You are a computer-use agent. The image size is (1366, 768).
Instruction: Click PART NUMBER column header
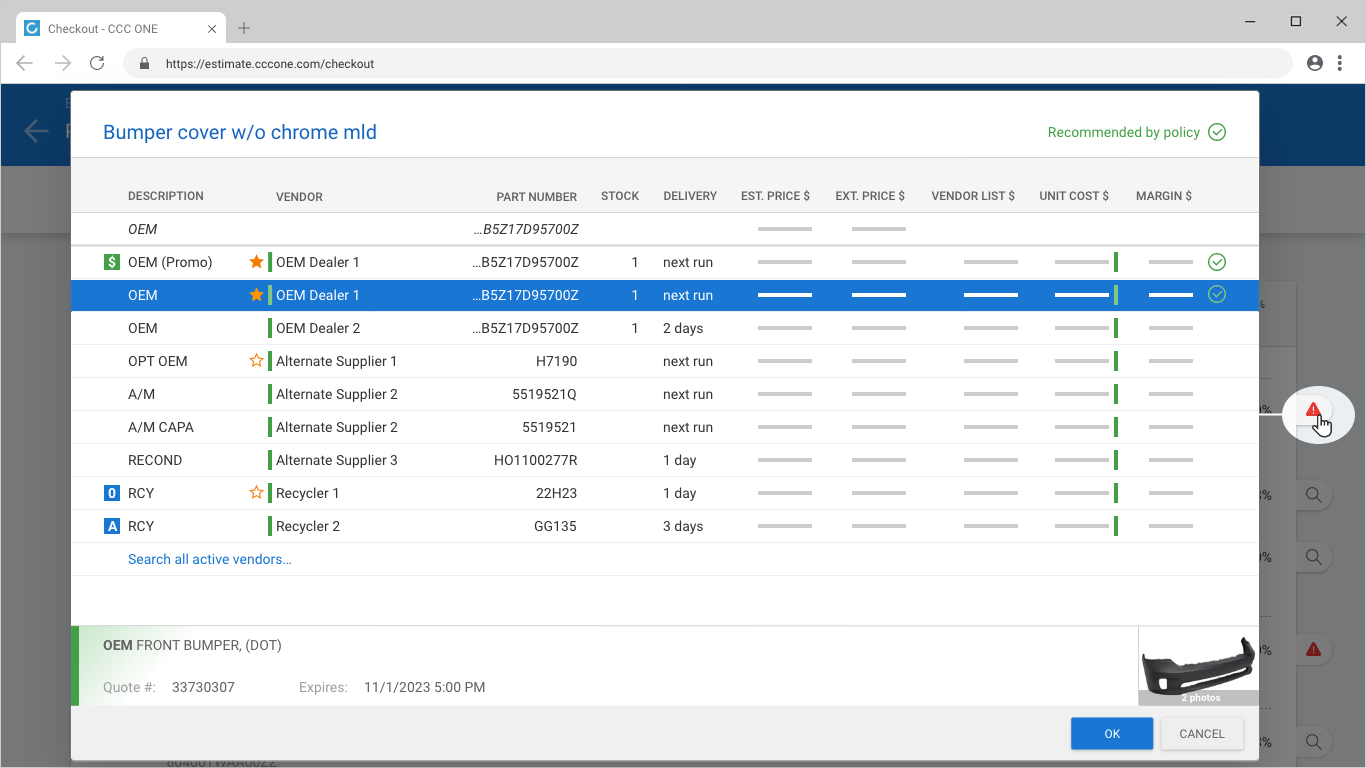pyautogui.click(x=537, y=197)
